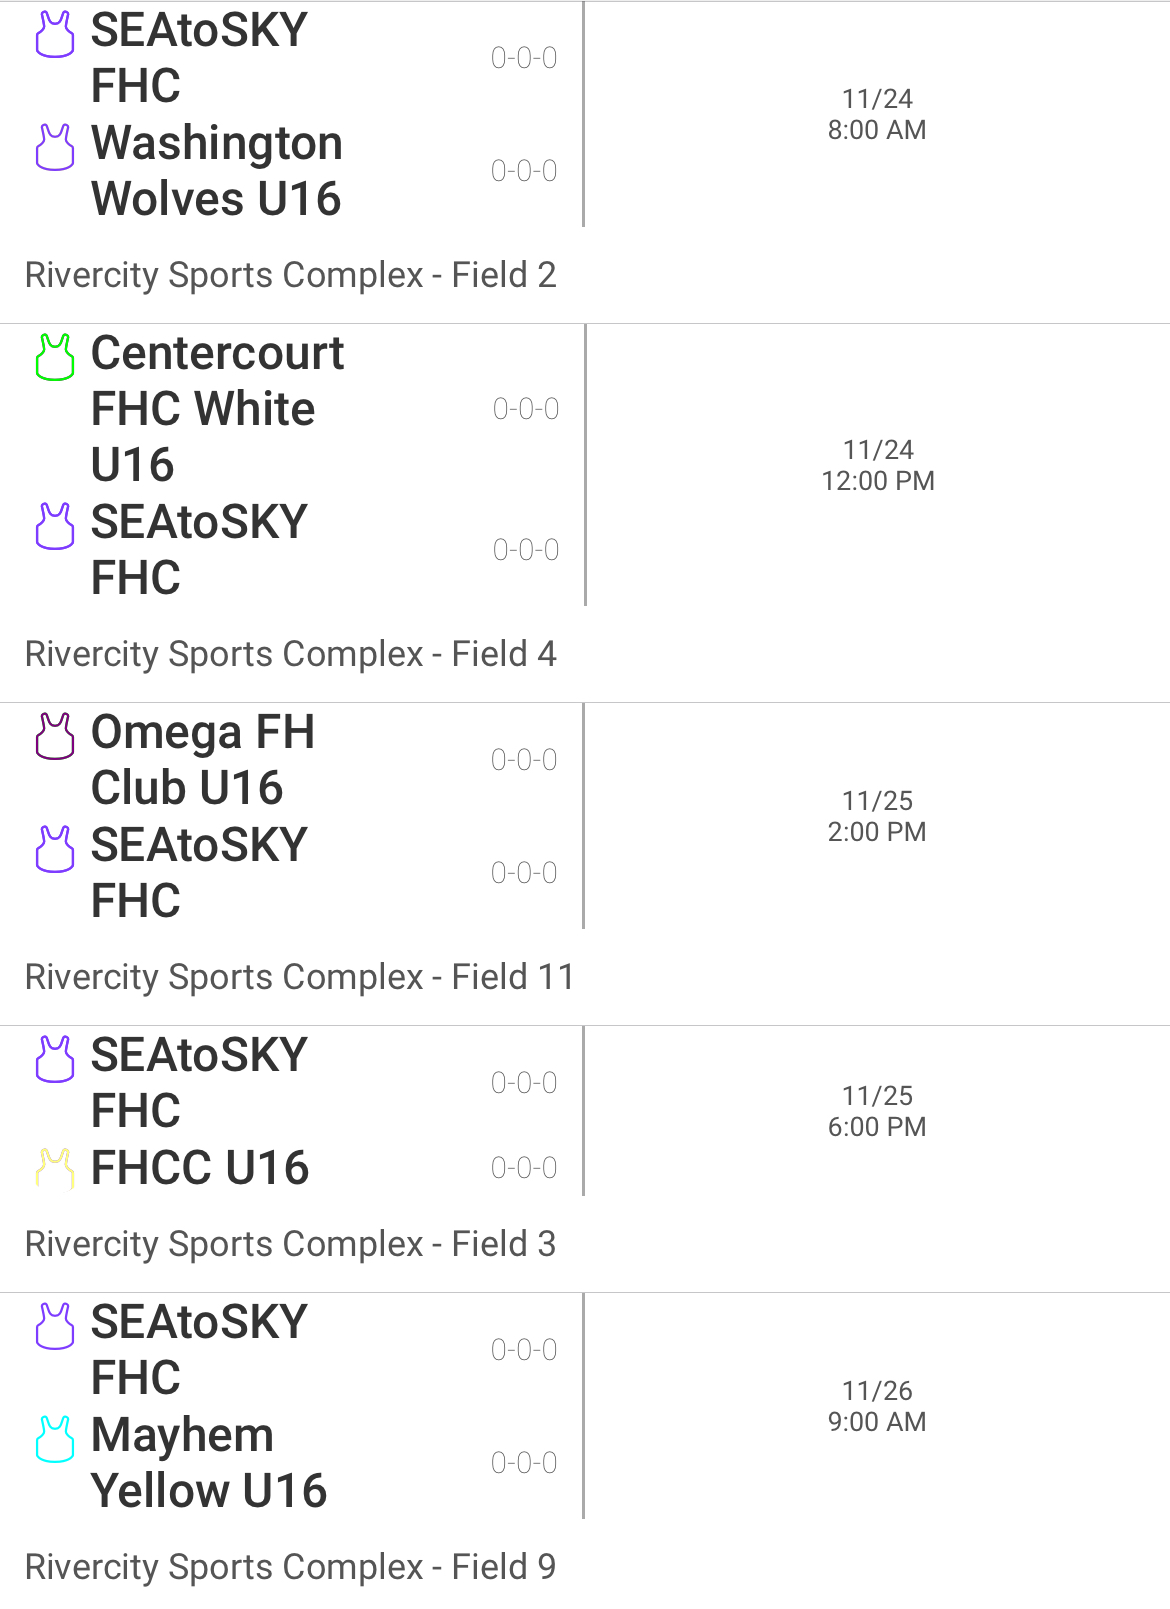Click Rivercity Sports Complex - Field 9 location

coord(290,1567)
